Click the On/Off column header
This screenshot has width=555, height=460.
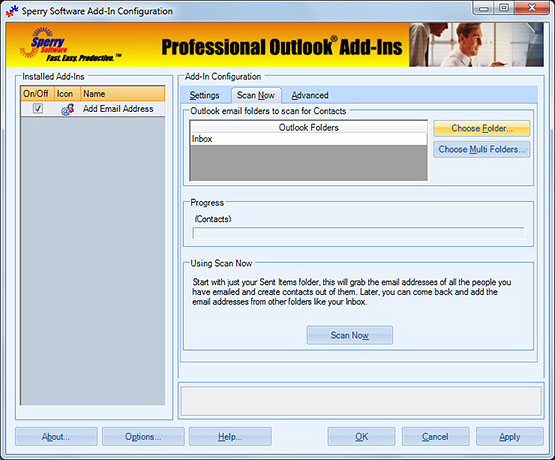pyautogui.click(x=37, y=94)
